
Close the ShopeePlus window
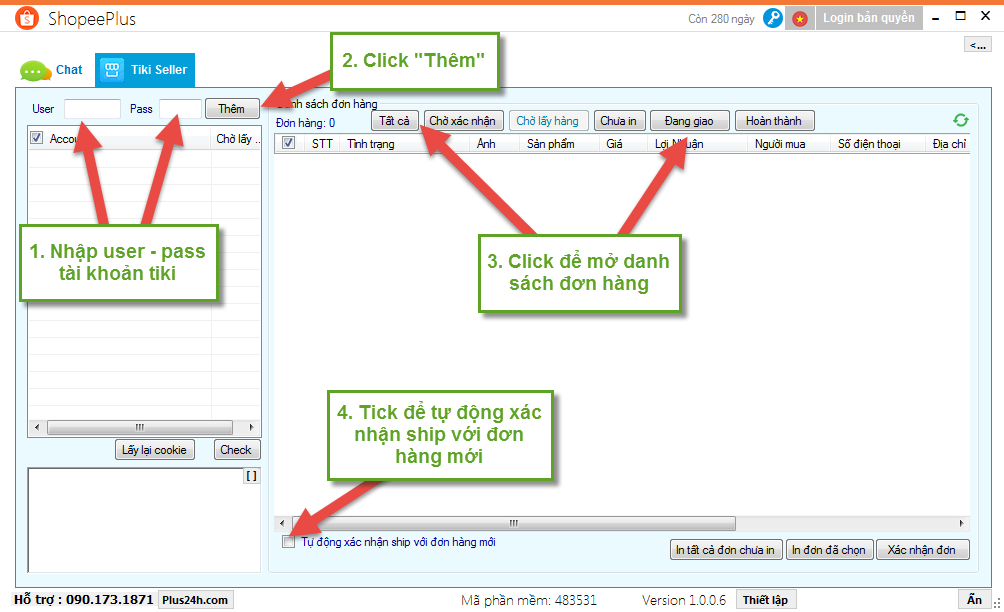coord(986,17)
